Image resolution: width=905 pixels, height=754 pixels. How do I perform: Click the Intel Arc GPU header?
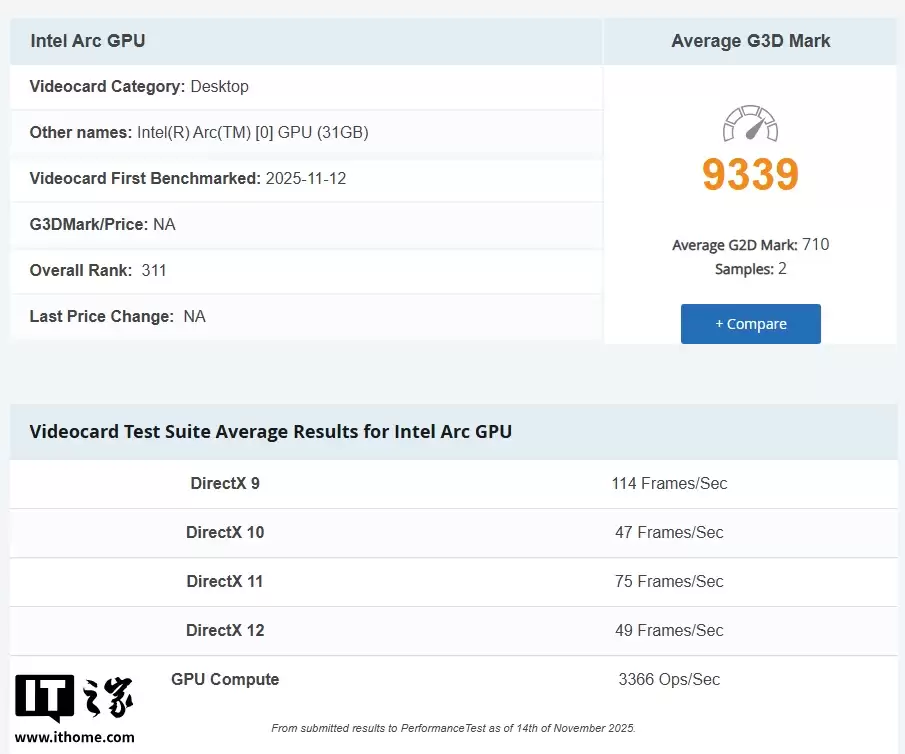click(x=88, y=41)
